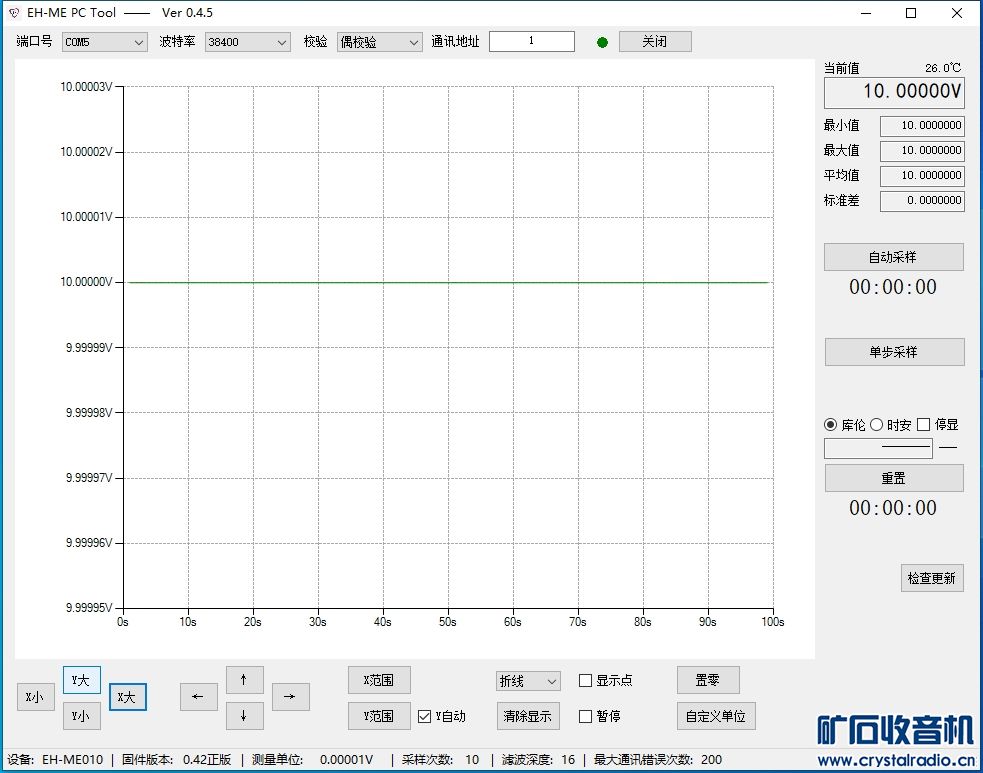983x773 pixels.
Task: Click the 清除显示 button
Action: point(528,716)
